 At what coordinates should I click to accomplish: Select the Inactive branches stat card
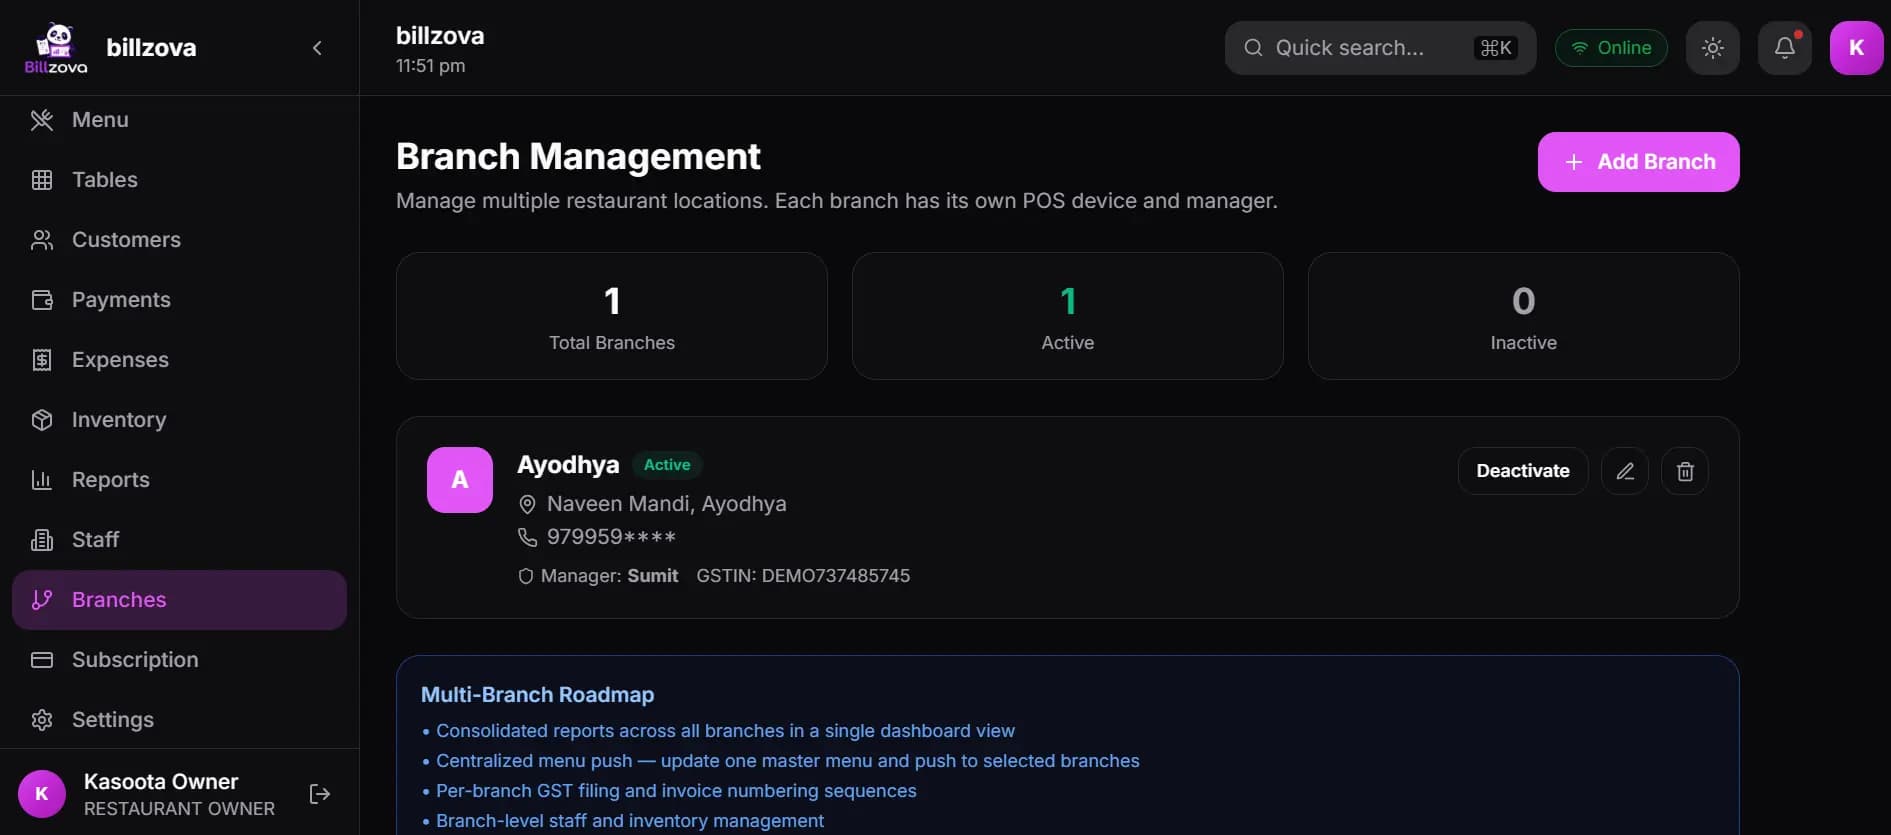coord(1524,316)
